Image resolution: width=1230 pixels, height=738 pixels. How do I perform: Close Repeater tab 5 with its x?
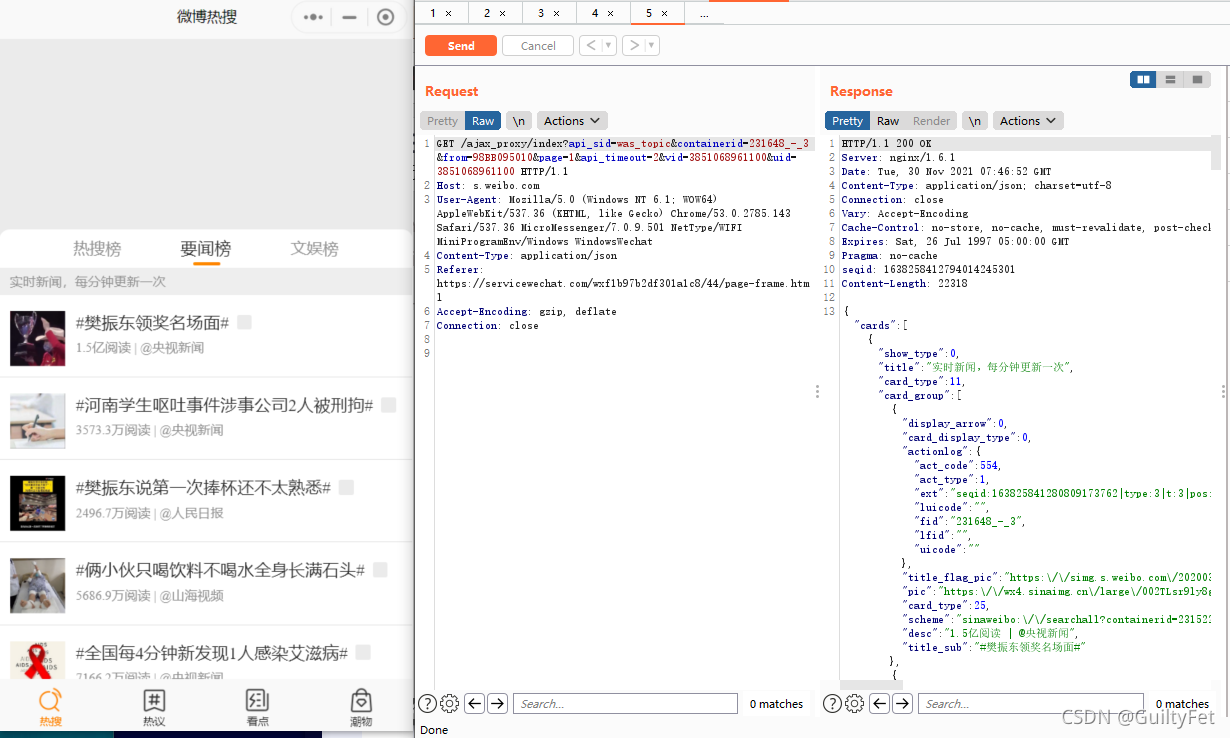tap(664, 13)
